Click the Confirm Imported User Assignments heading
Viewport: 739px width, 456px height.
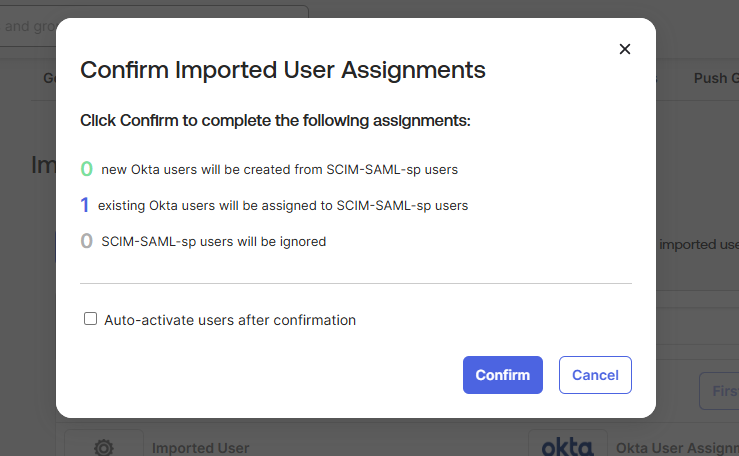pos(283,70)
